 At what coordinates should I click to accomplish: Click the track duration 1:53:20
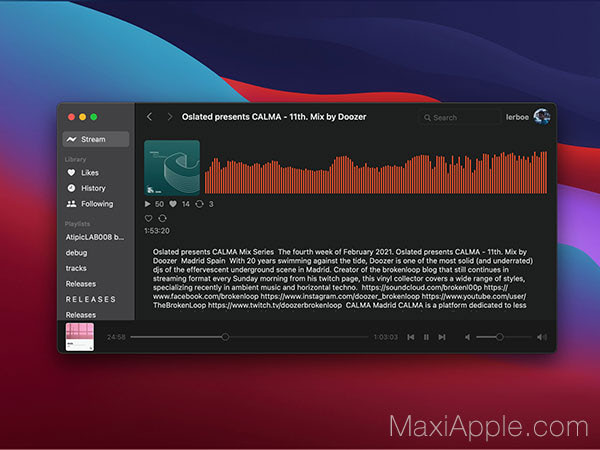[x=157, y=231]
